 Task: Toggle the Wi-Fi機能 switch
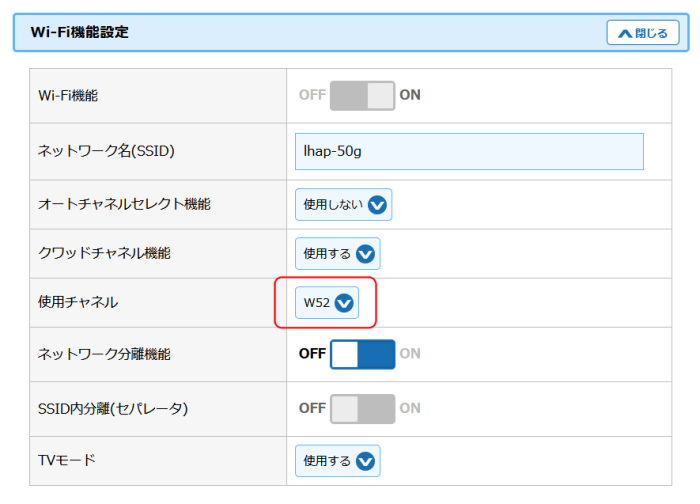click(362, 96)
